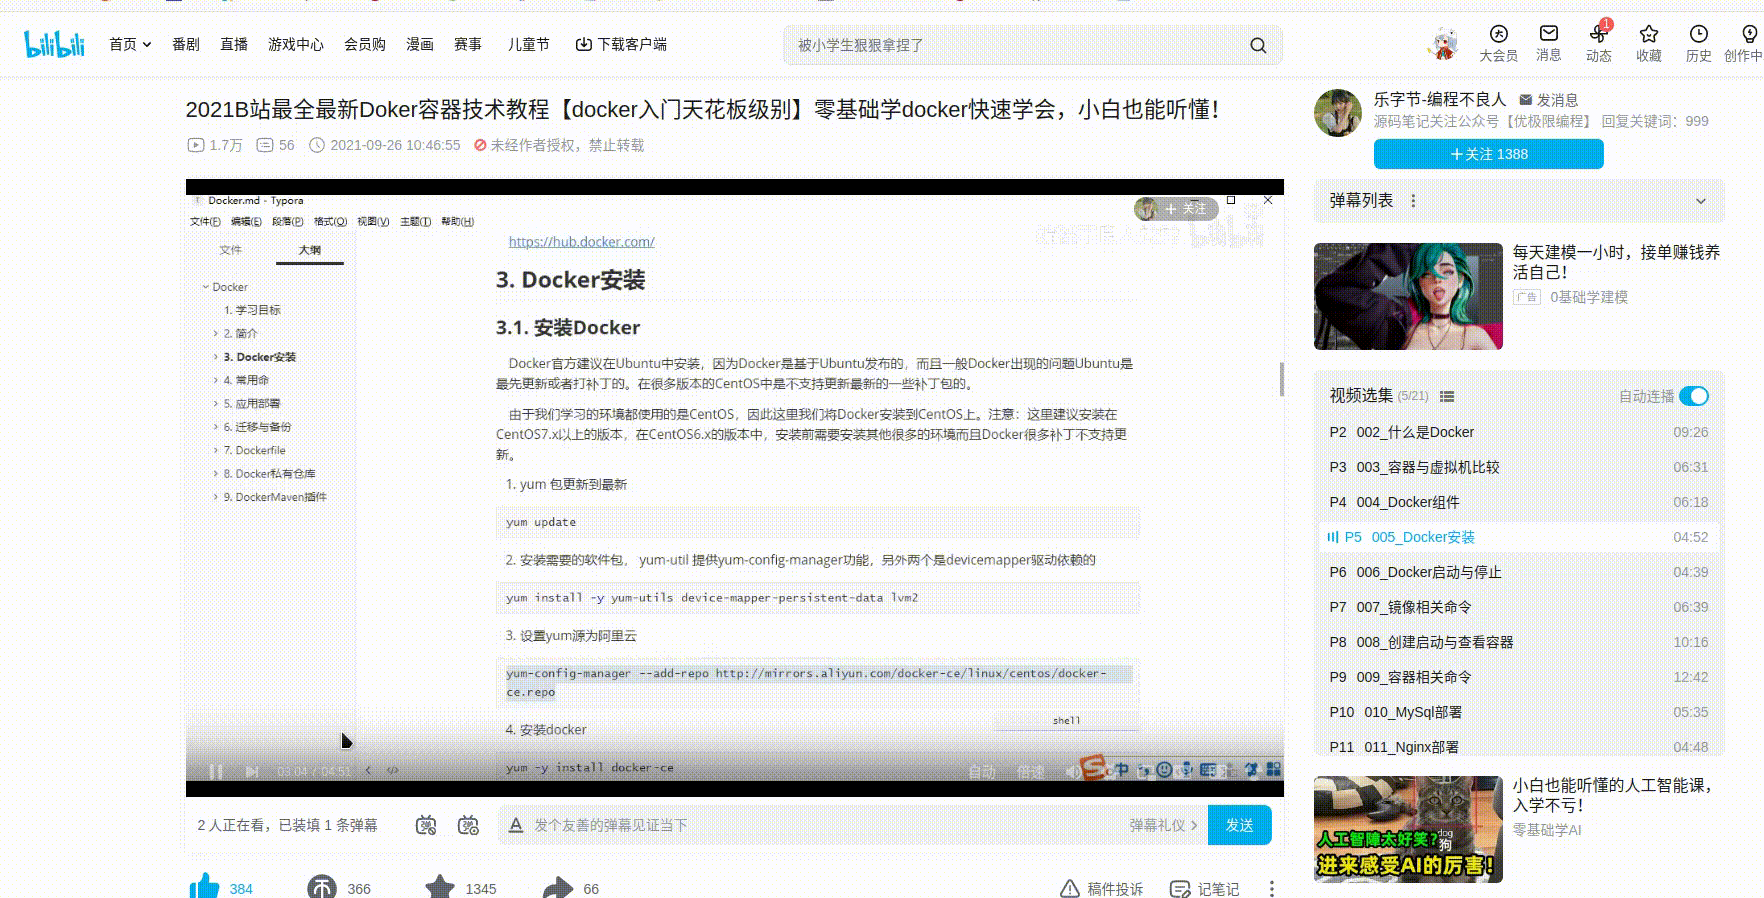
Task: Open the bilibili home logo
Action: (x=55, y=44)
